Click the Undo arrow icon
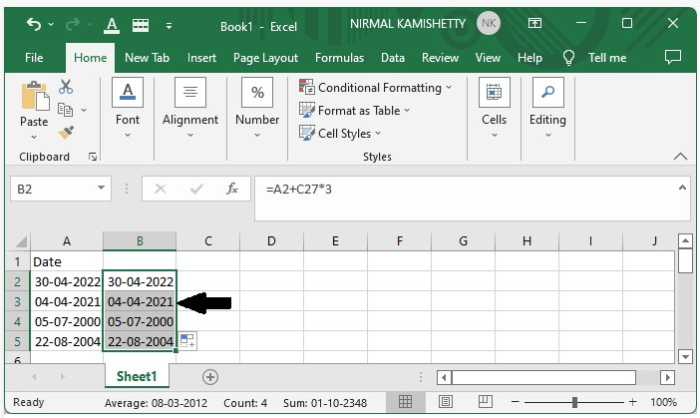 pyautogui.click(x=34, y=23)
